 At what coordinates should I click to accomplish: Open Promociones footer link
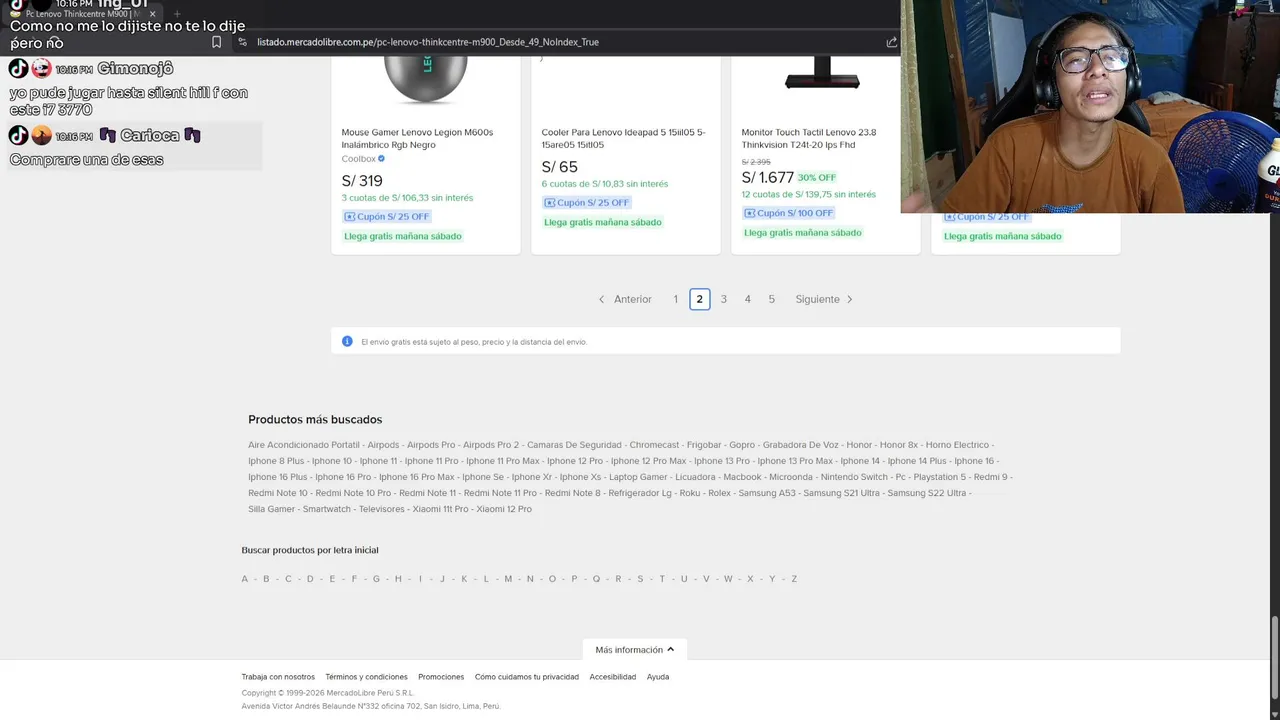pyautogui.click(x=441, y=677)
